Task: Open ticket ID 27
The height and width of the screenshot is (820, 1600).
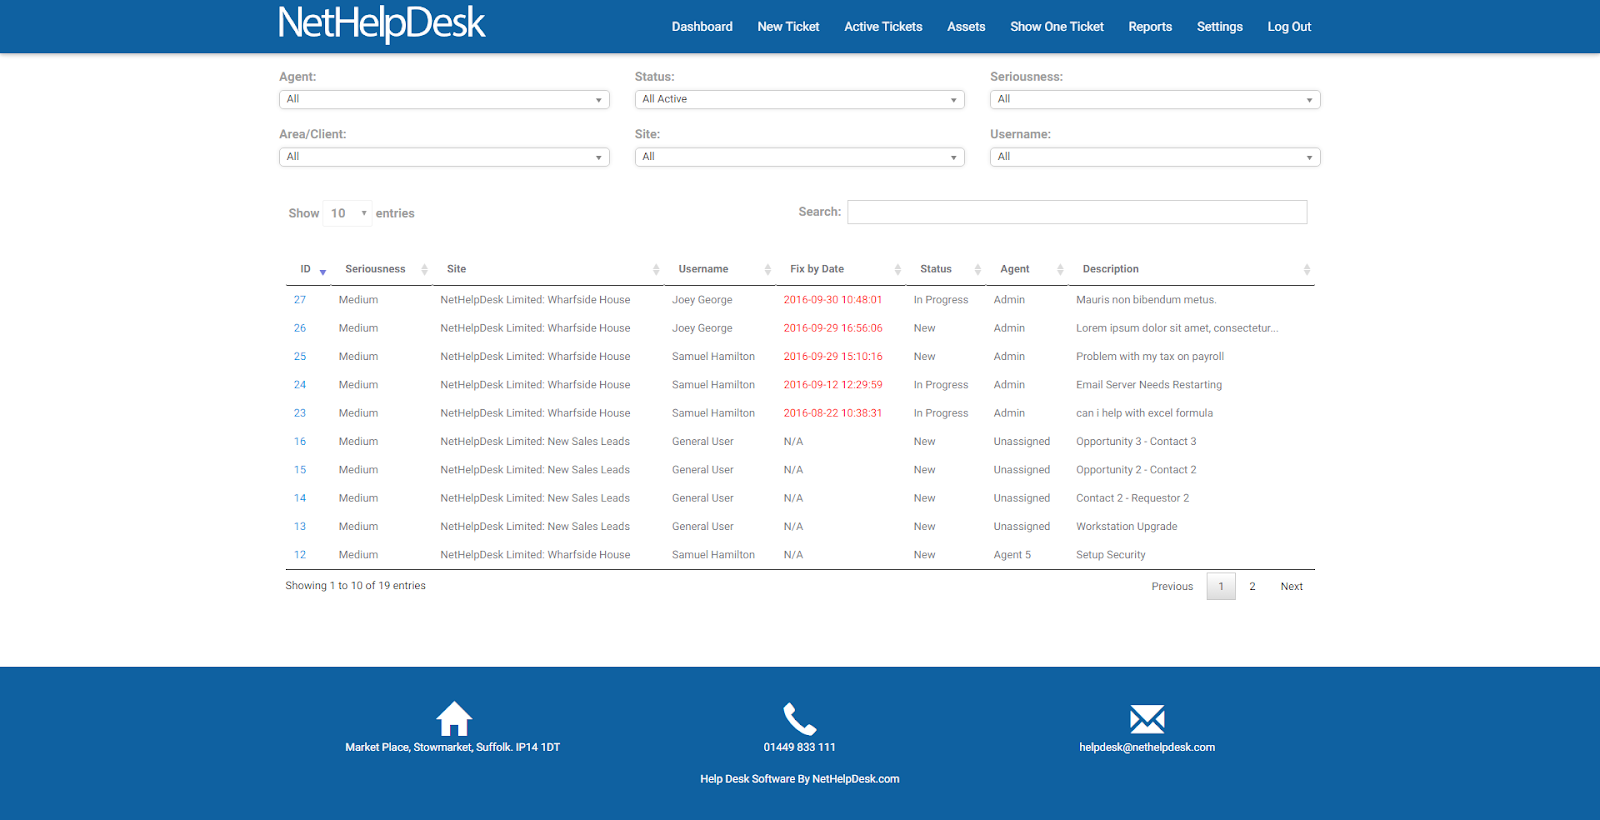Action: coord(300,300)
